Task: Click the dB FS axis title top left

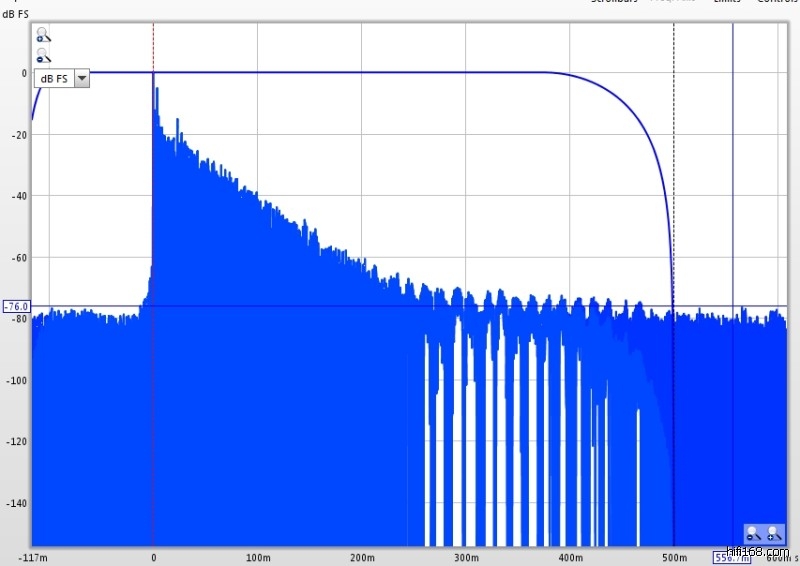Action: [16, 13]
